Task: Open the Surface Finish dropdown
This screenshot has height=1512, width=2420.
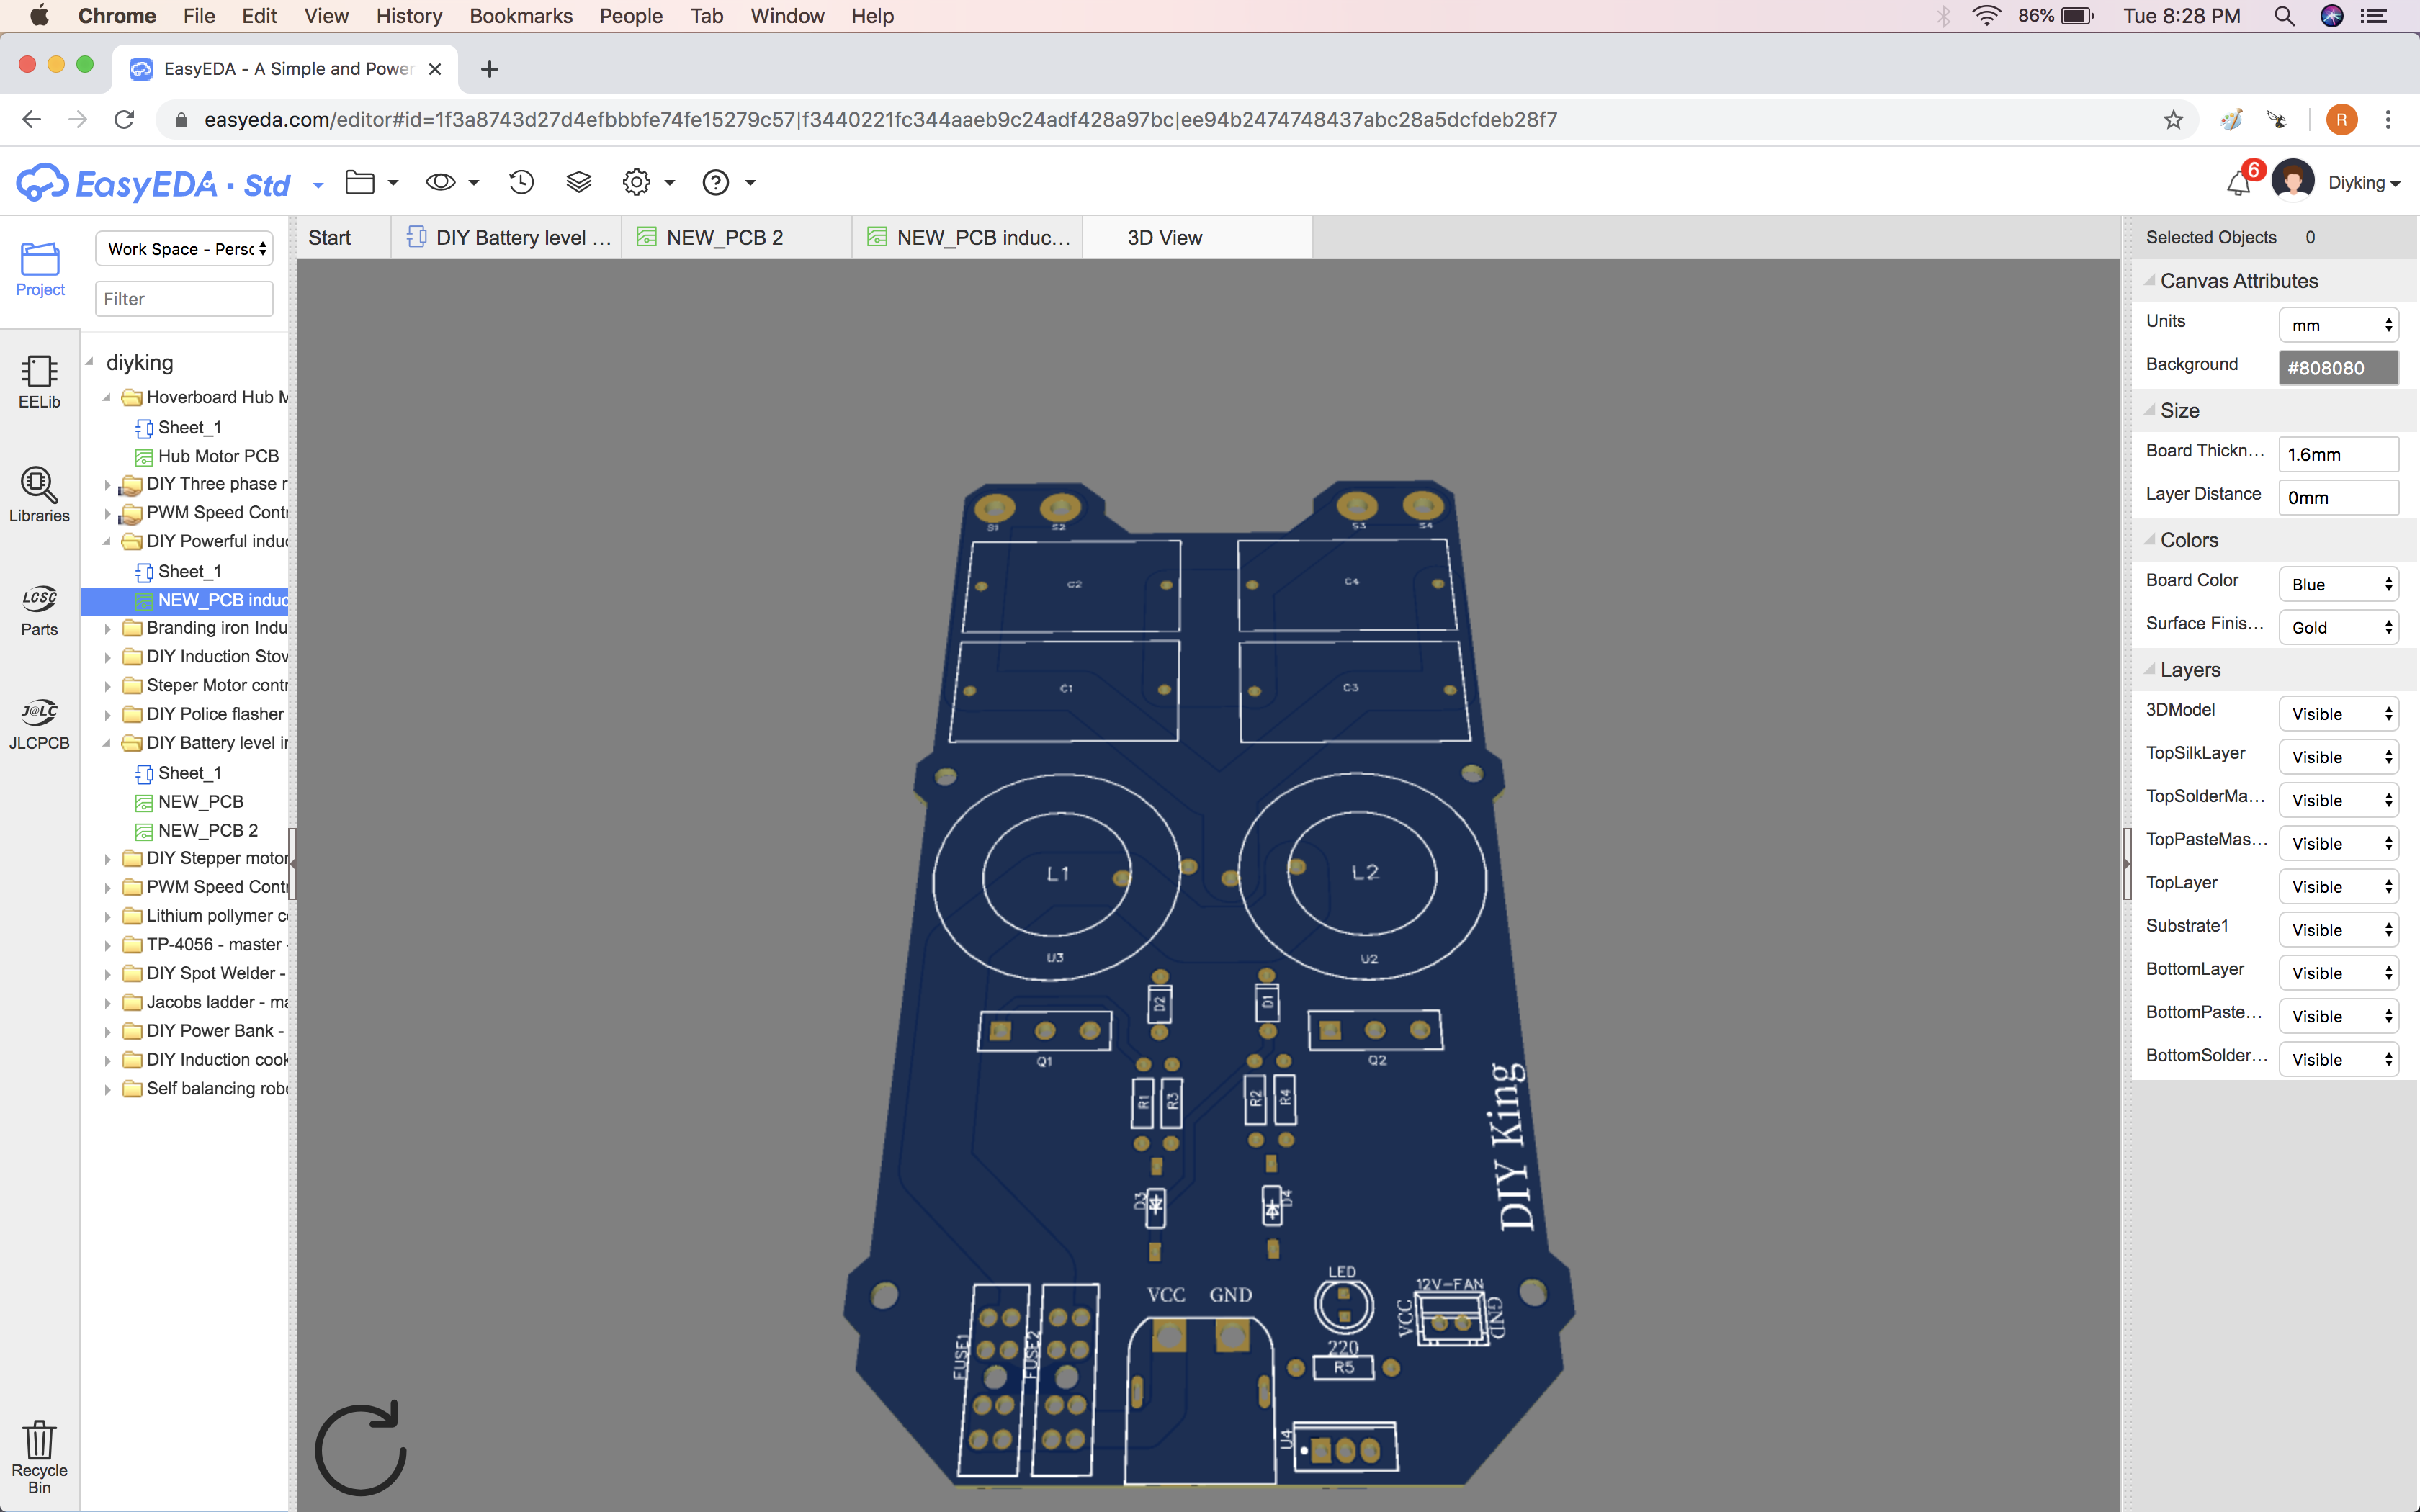Action: coord(2338,626)
